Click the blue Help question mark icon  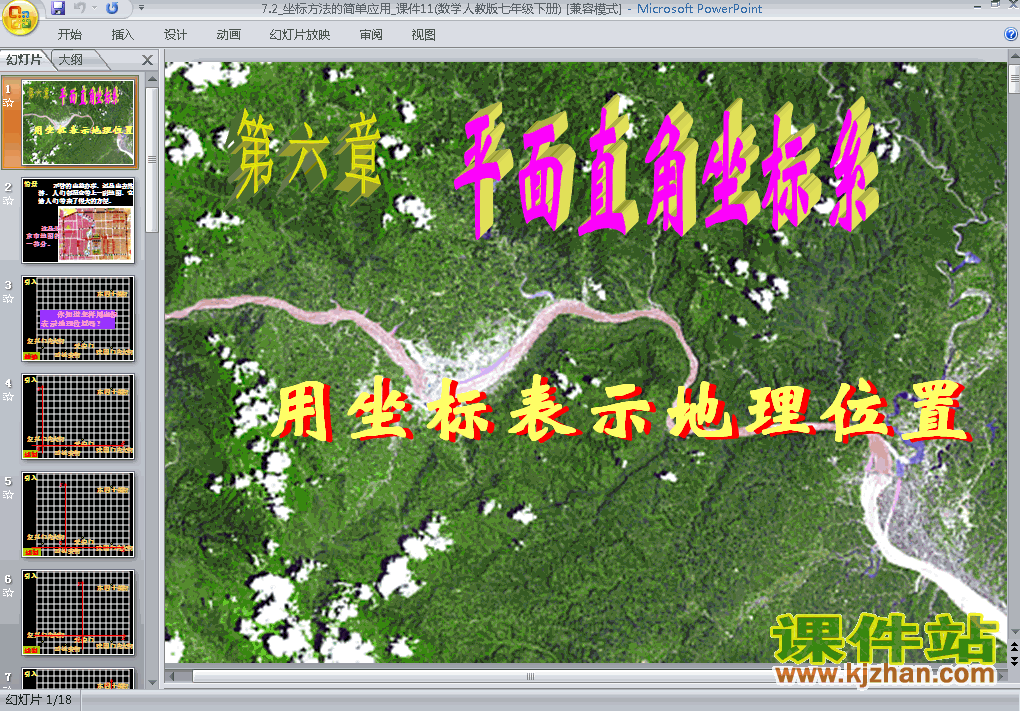1011,34
